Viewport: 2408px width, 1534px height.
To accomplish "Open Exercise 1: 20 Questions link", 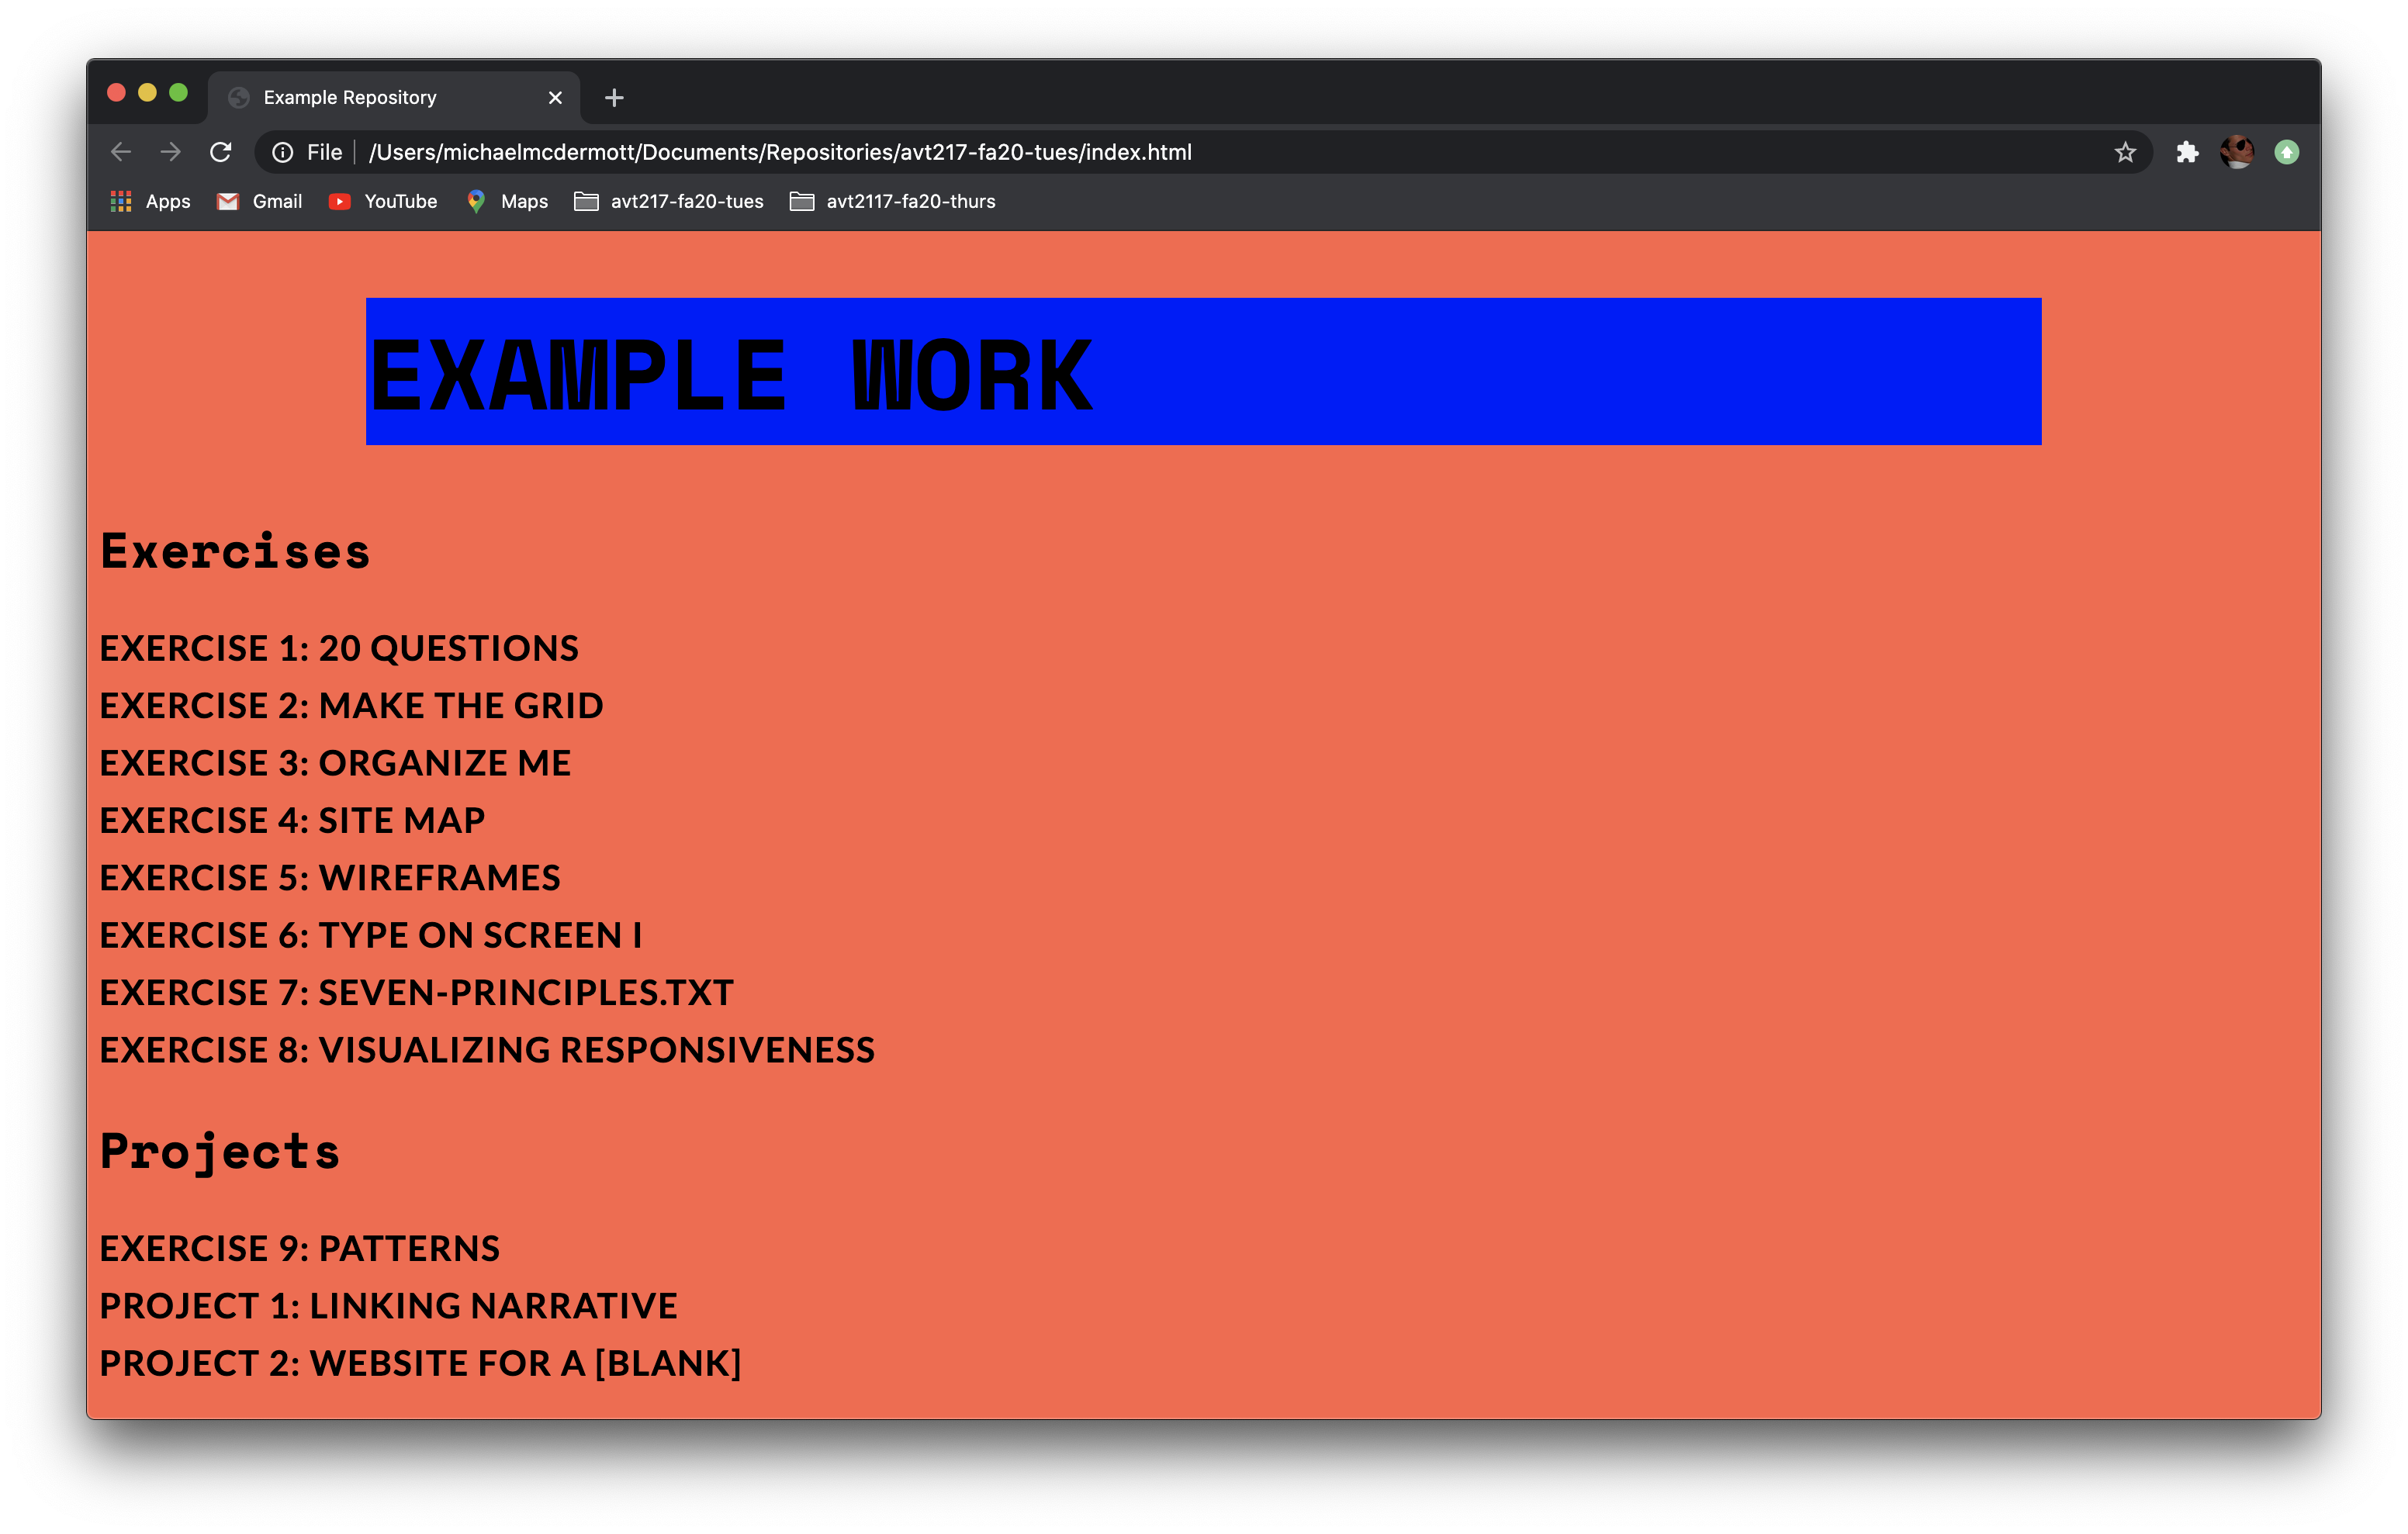I will [x=339, y=648].
